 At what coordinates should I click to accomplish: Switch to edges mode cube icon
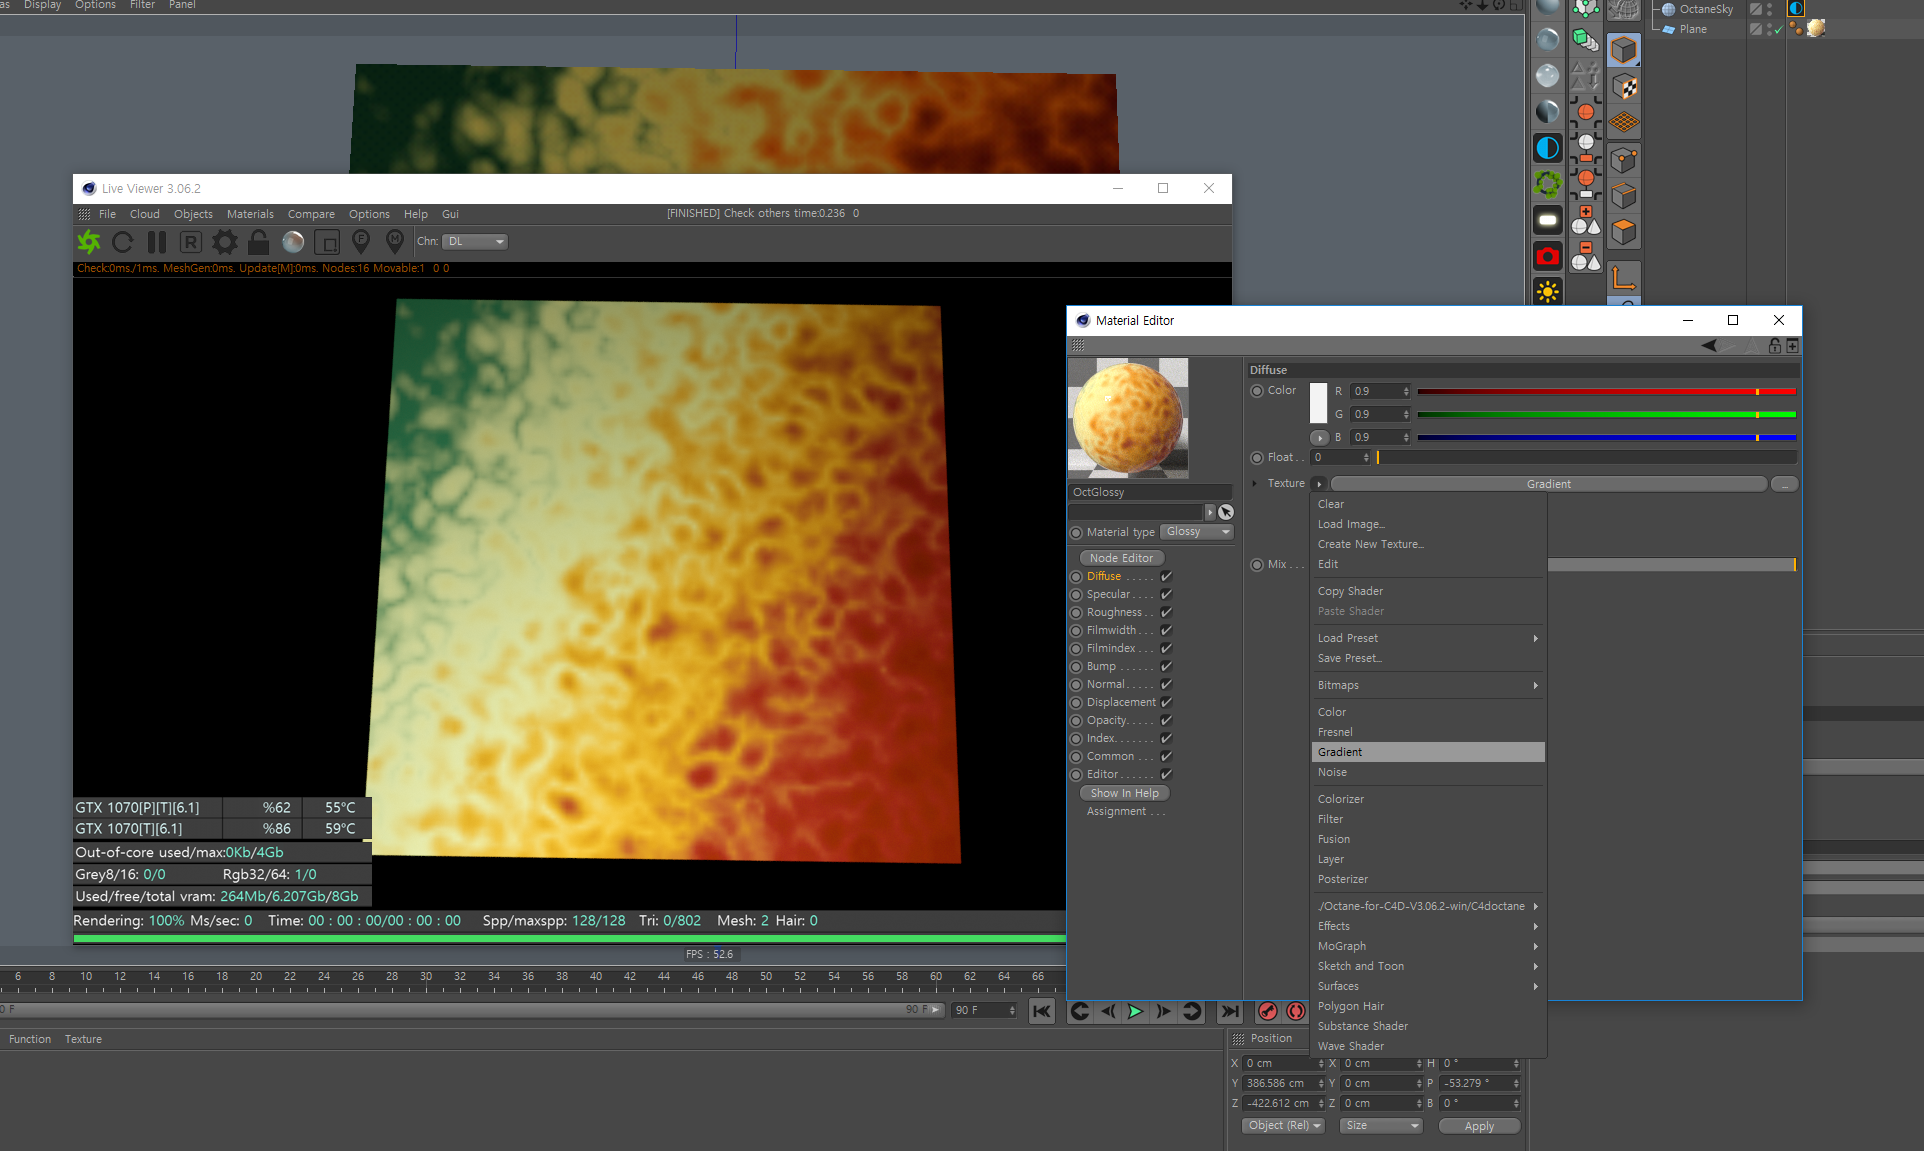[1624, 196]
